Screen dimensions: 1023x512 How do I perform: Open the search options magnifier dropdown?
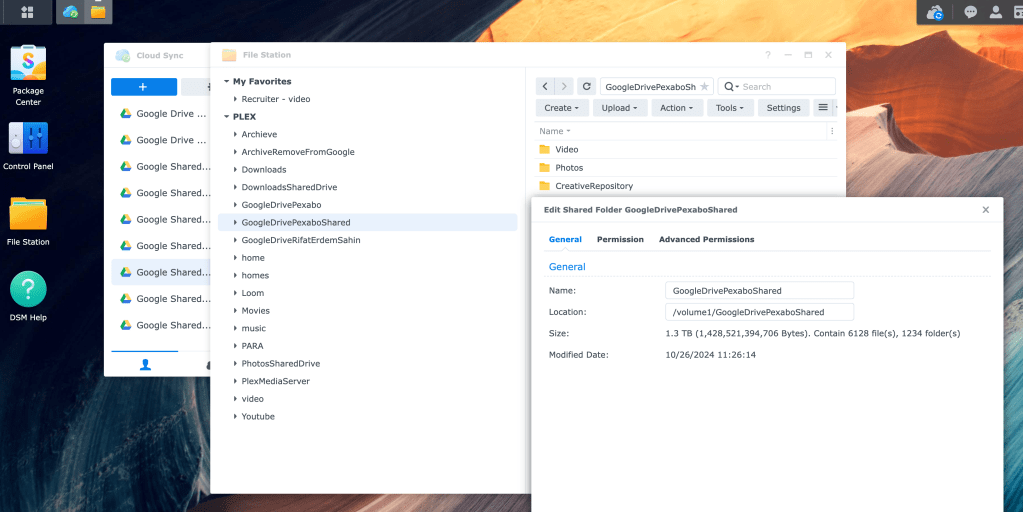732,87
